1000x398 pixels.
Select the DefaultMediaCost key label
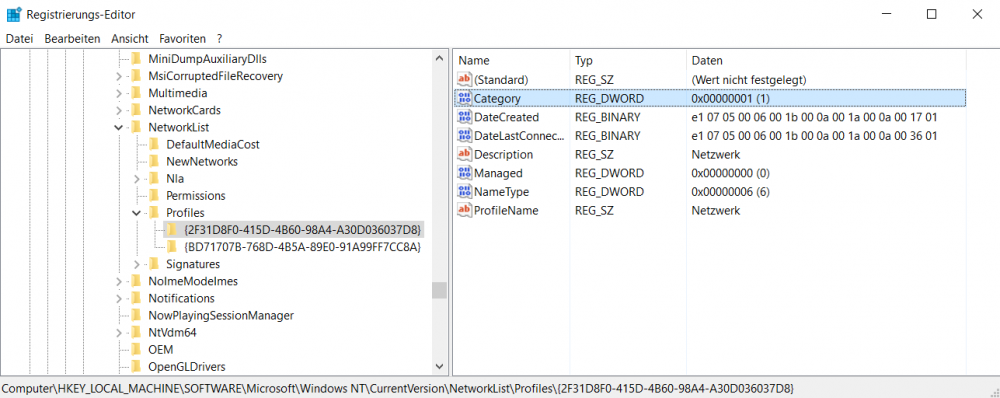click(213, 144)
